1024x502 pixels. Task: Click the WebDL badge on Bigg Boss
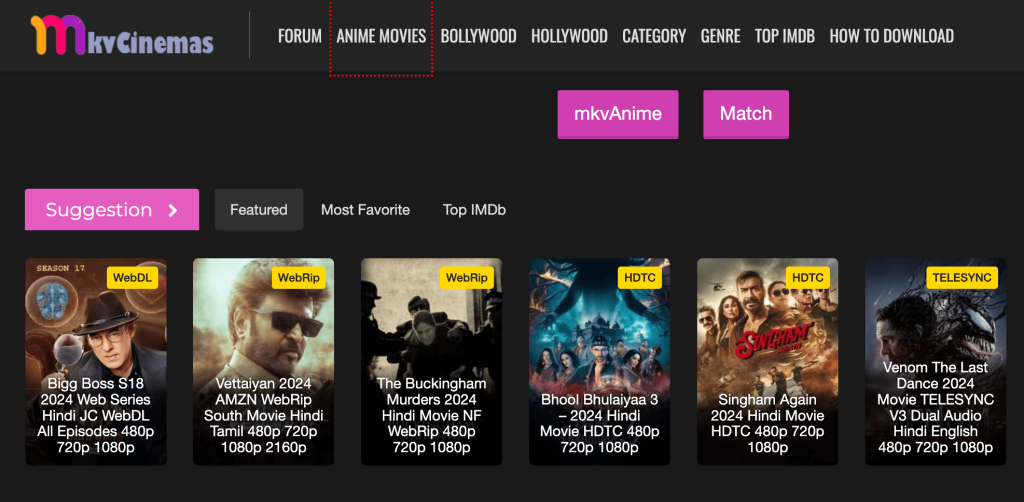pos(132,277)
